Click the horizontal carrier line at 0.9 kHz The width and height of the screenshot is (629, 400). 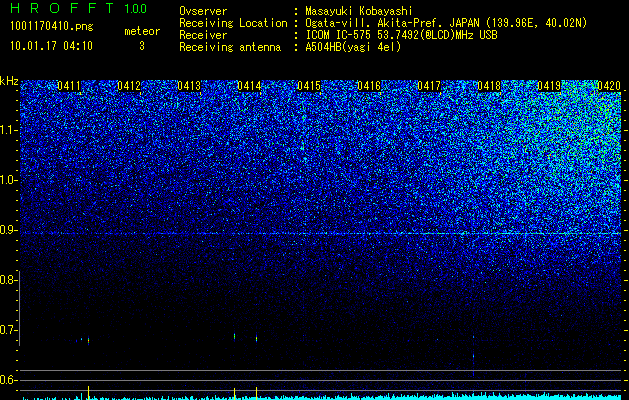click(x=321, y=233)
